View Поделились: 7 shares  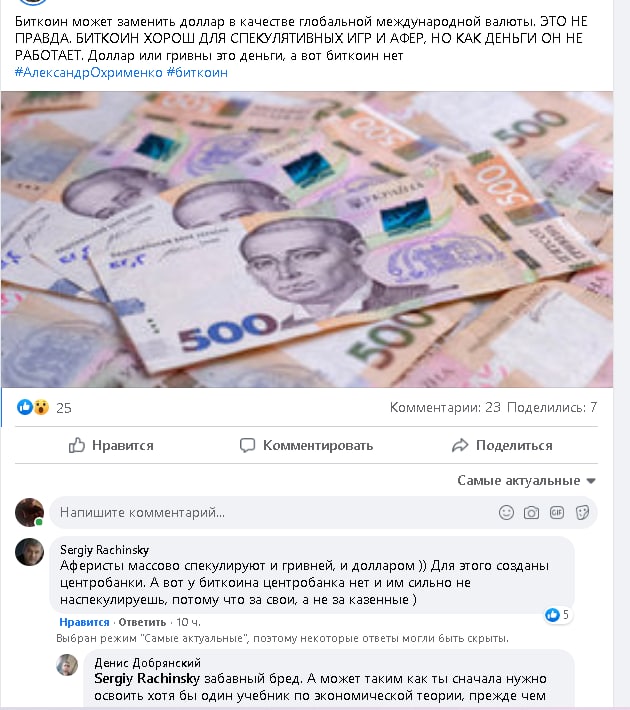pos(552,408)
